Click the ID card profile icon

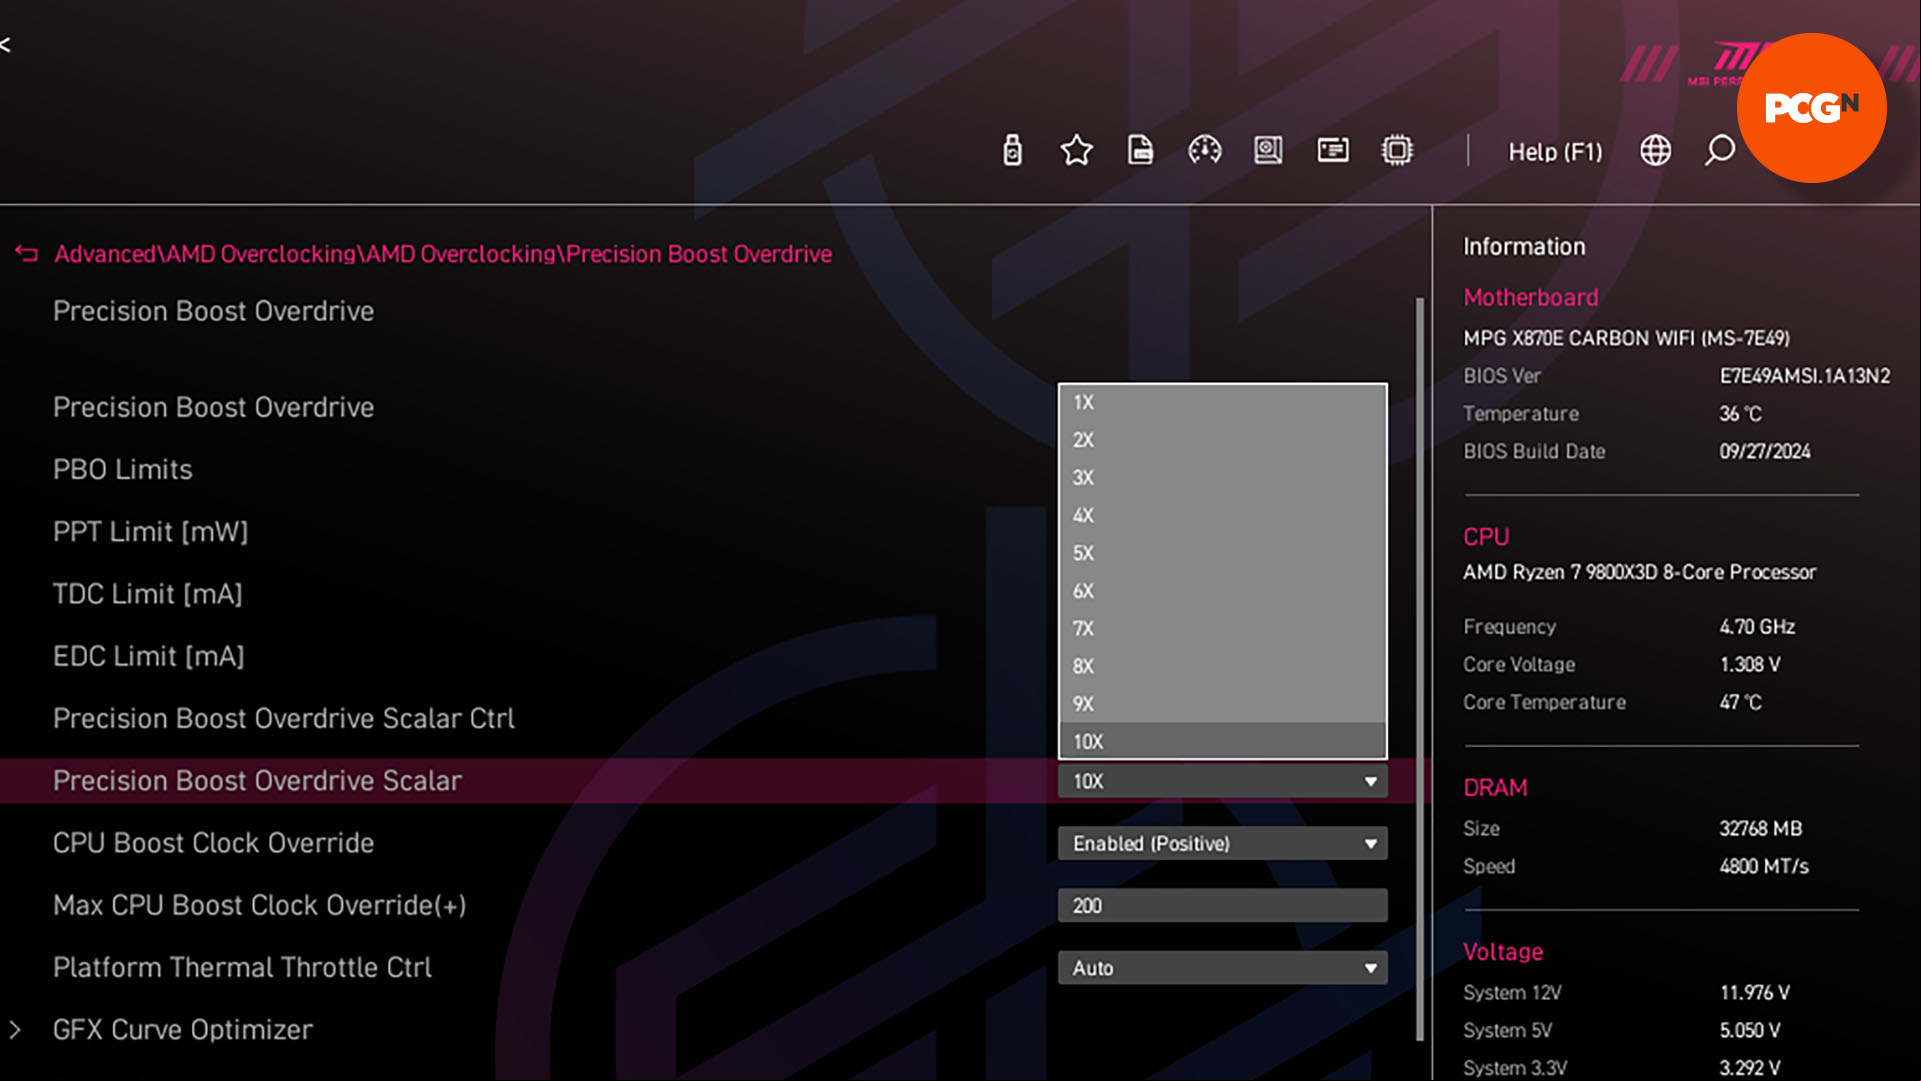click(x=1333, y=151)
